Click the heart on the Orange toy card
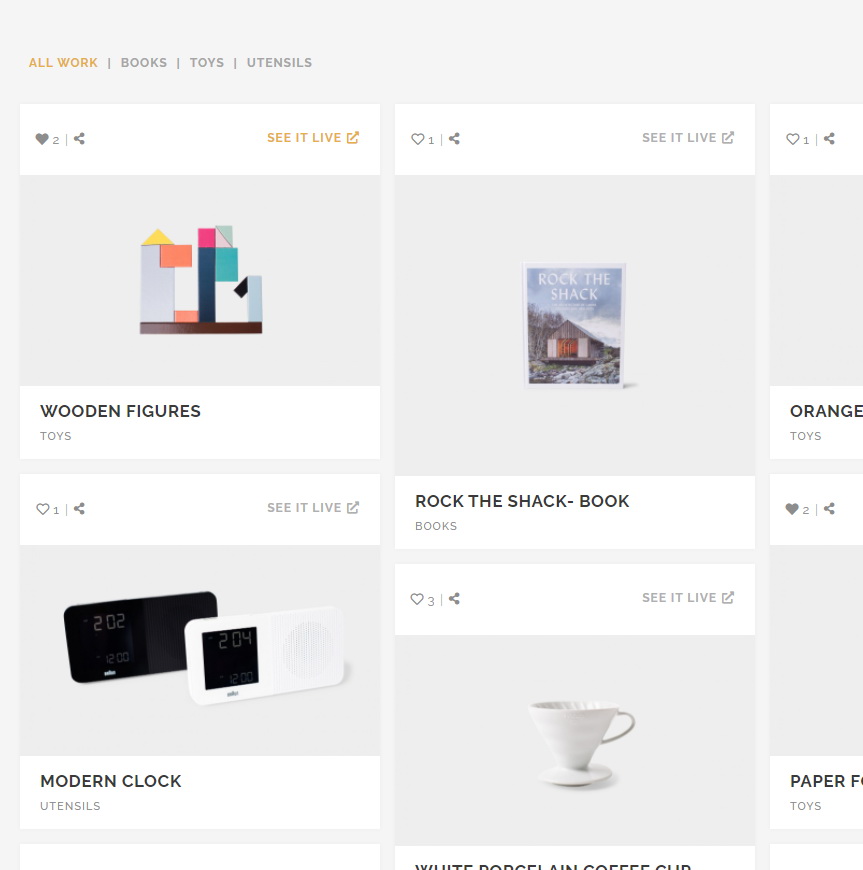Screen dimensions: 863x870 coord(793,139)
